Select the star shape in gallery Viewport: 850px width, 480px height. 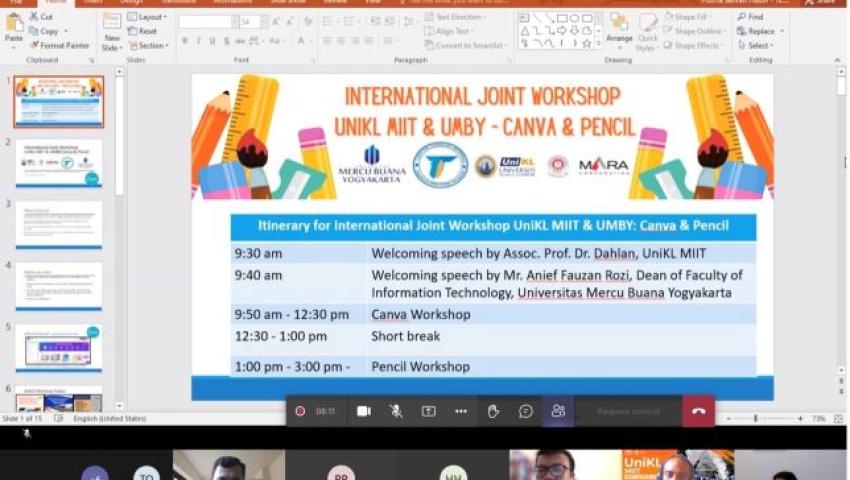587,43
